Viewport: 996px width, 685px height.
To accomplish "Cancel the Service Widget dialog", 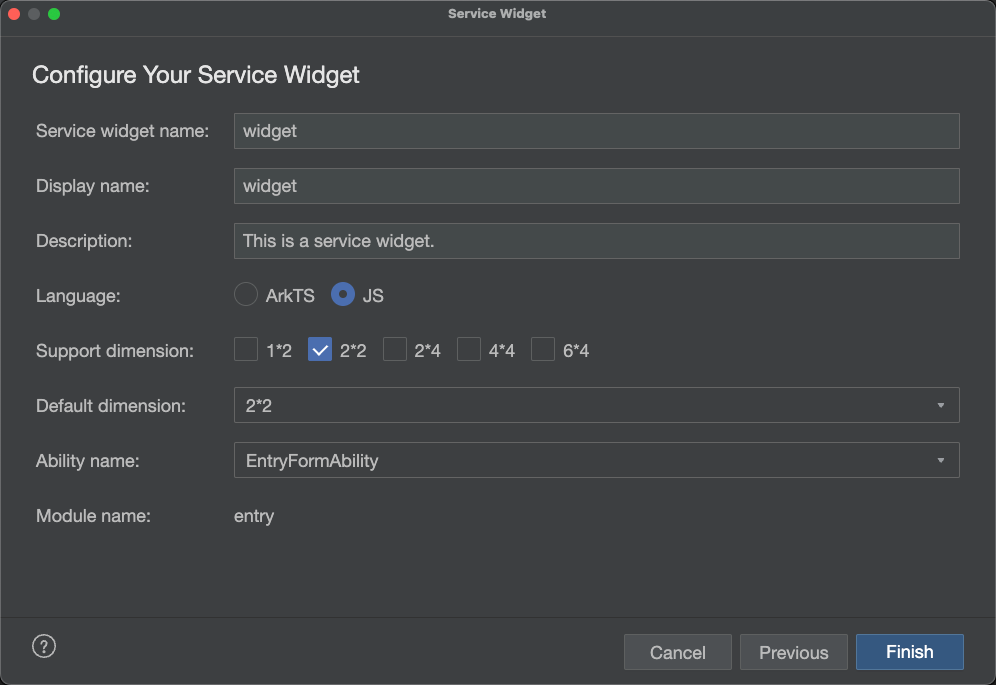I will (x=678, y=652).
